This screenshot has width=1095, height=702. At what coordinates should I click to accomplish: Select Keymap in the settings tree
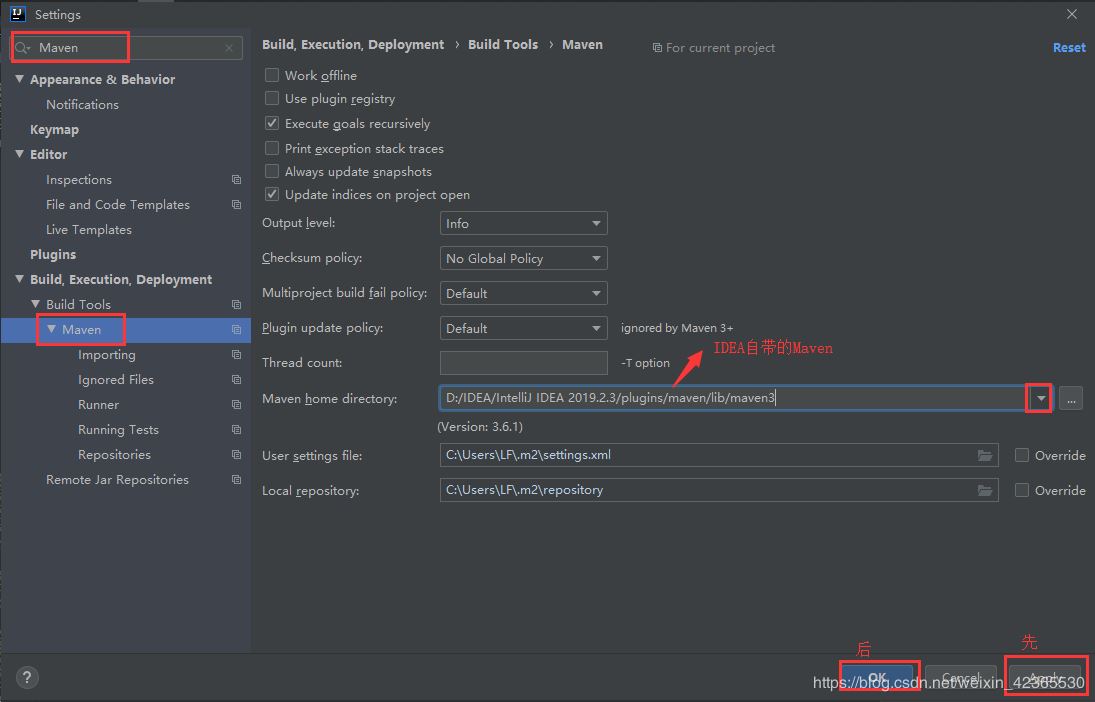pos(54,130)
